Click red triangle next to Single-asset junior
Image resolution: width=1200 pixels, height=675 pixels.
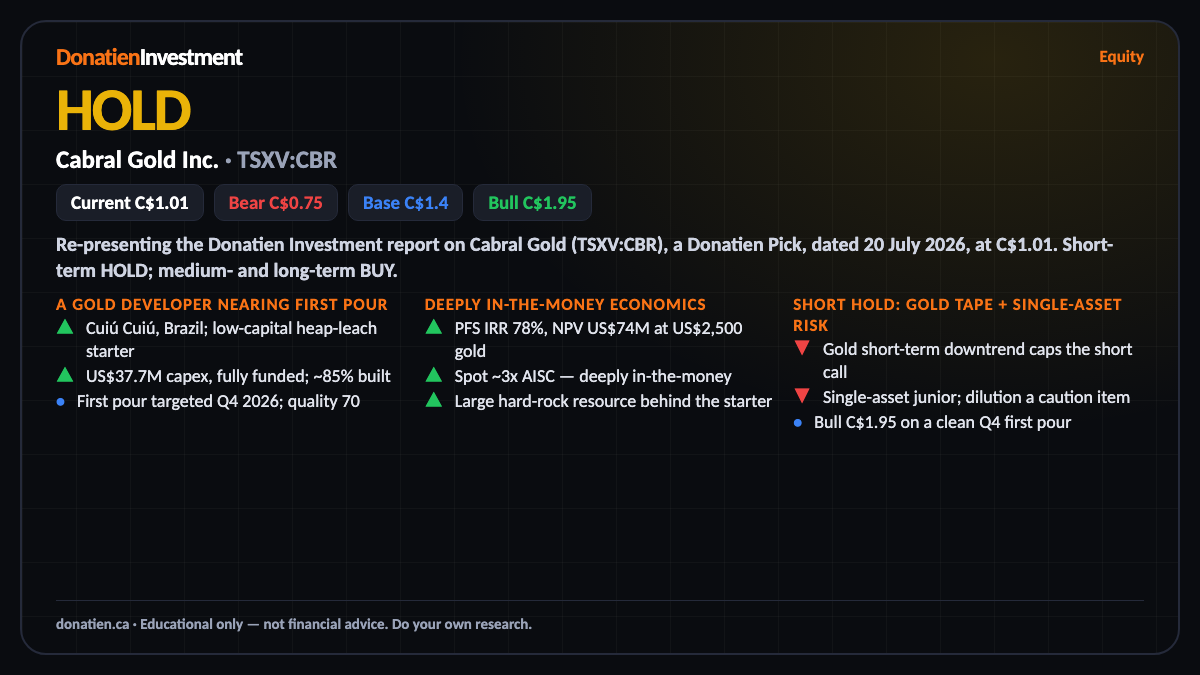point(801,397)
